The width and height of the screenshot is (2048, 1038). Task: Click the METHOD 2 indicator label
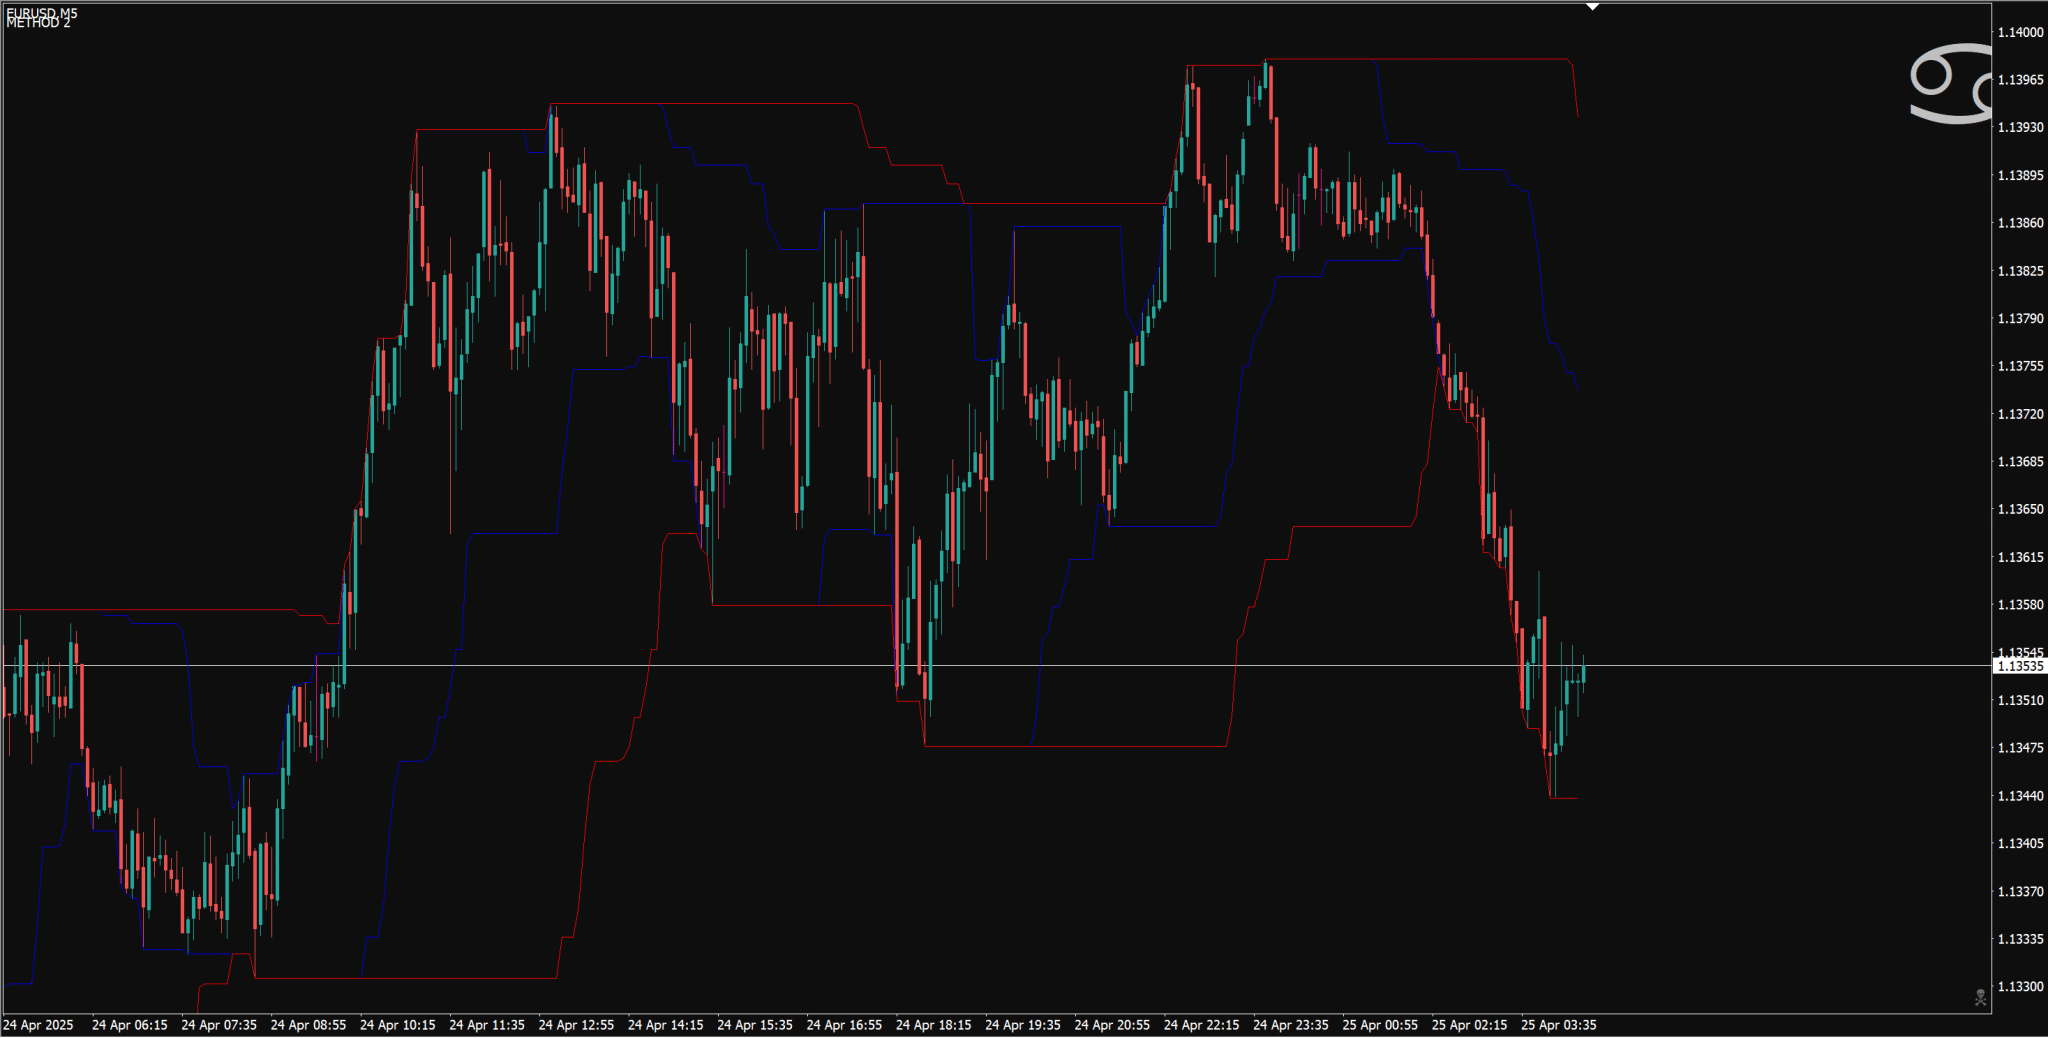(39, 23)
